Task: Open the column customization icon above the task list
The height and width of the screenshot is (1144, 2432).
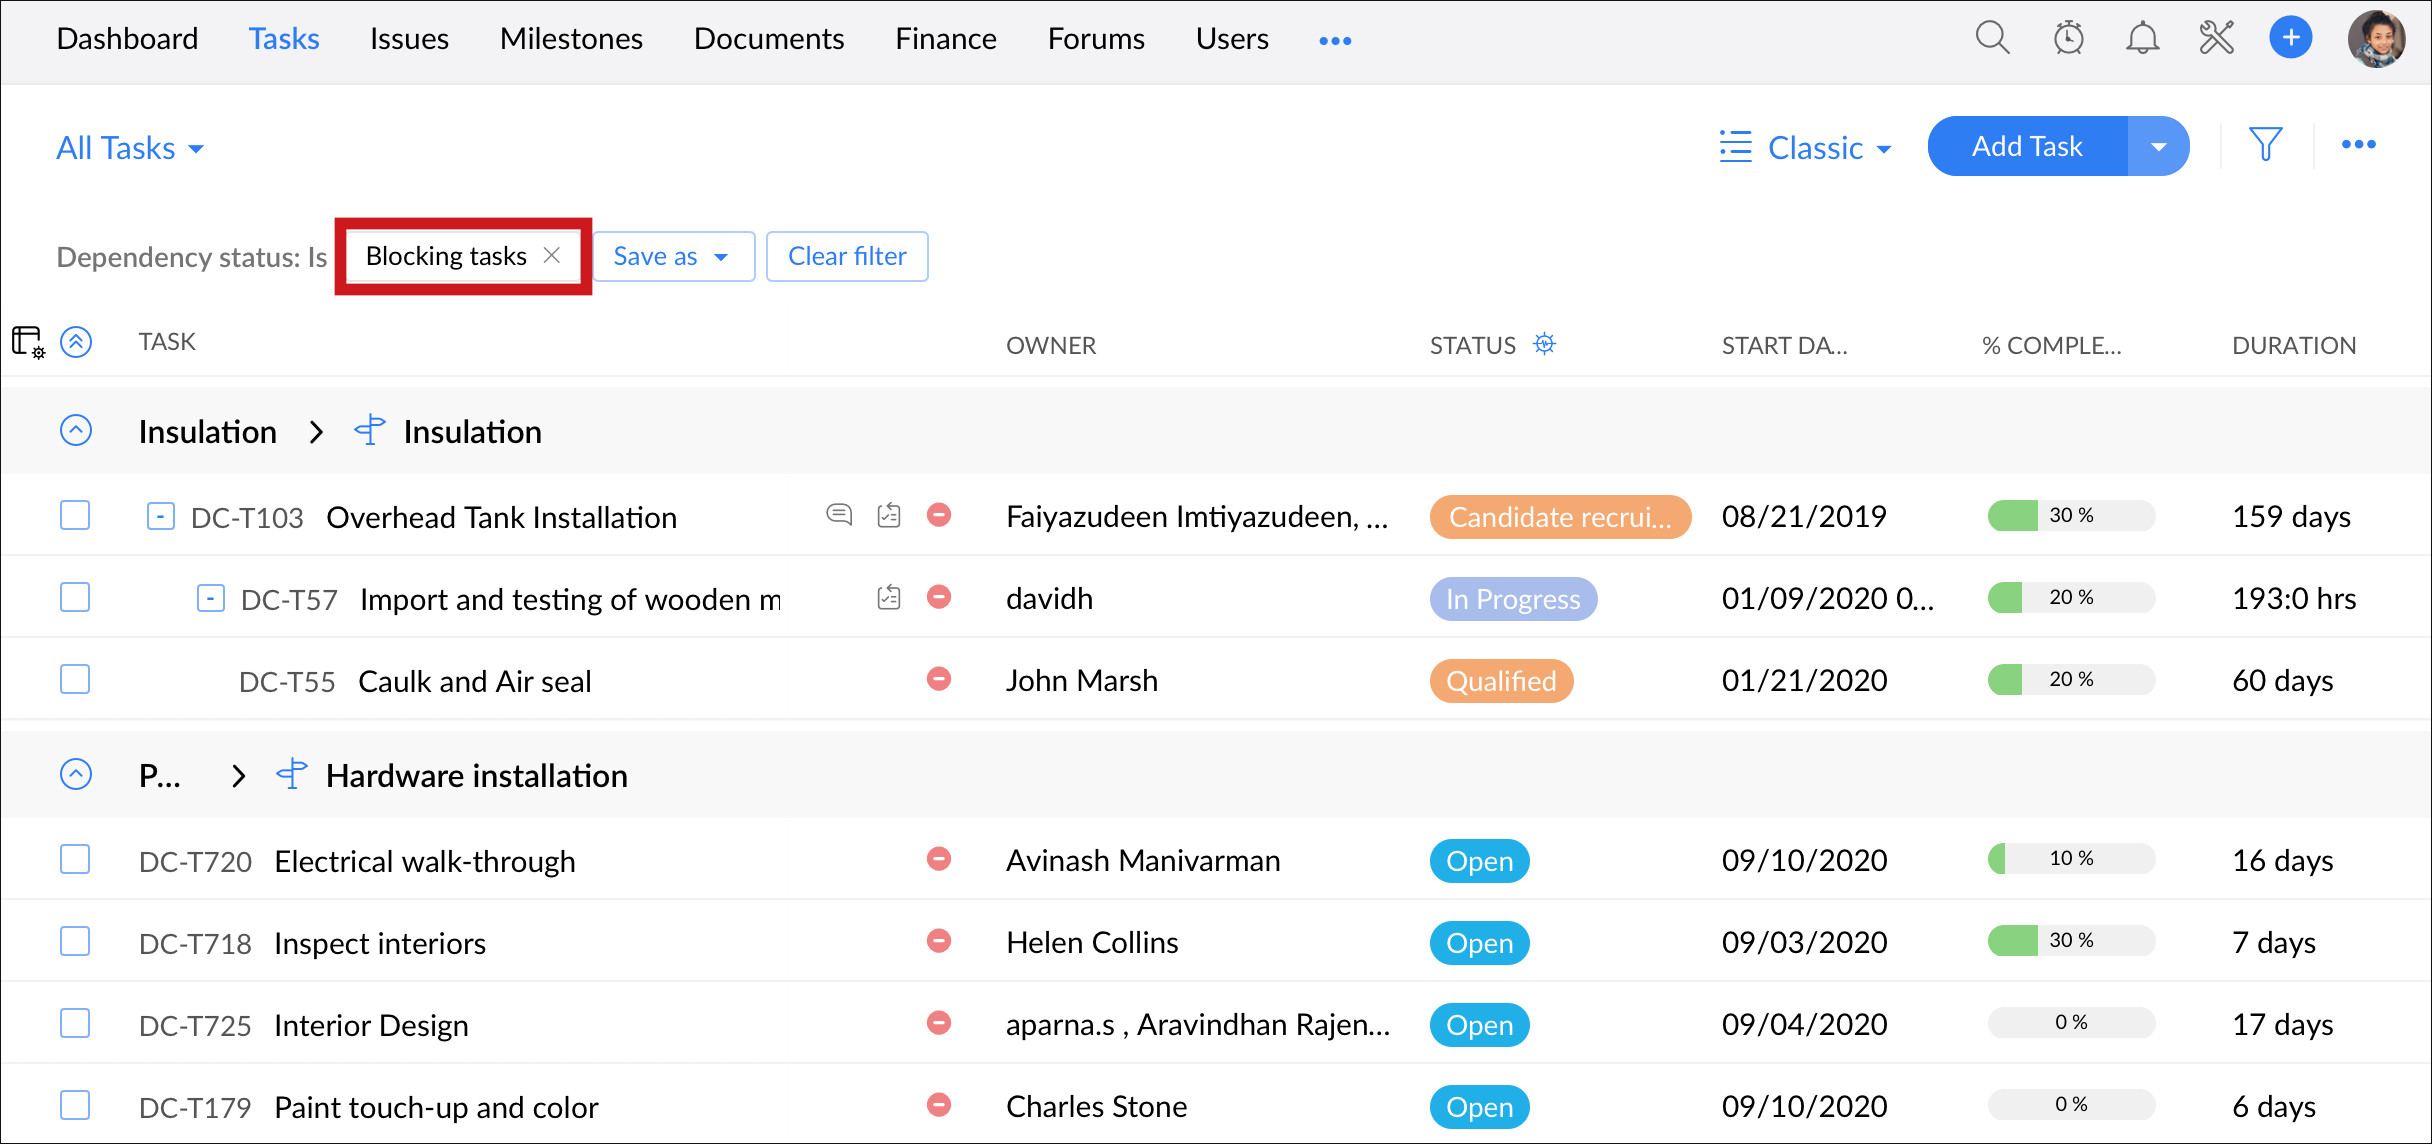Action: point(27,342)
